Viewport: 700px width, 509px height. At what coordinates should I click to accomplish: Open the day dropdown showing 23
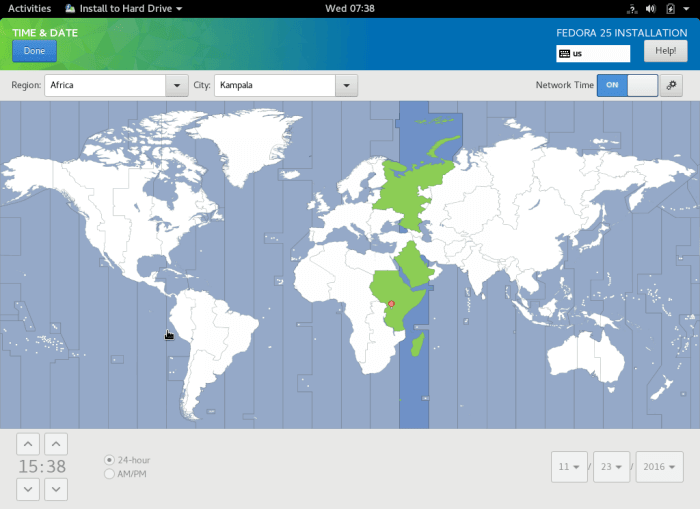613,467
